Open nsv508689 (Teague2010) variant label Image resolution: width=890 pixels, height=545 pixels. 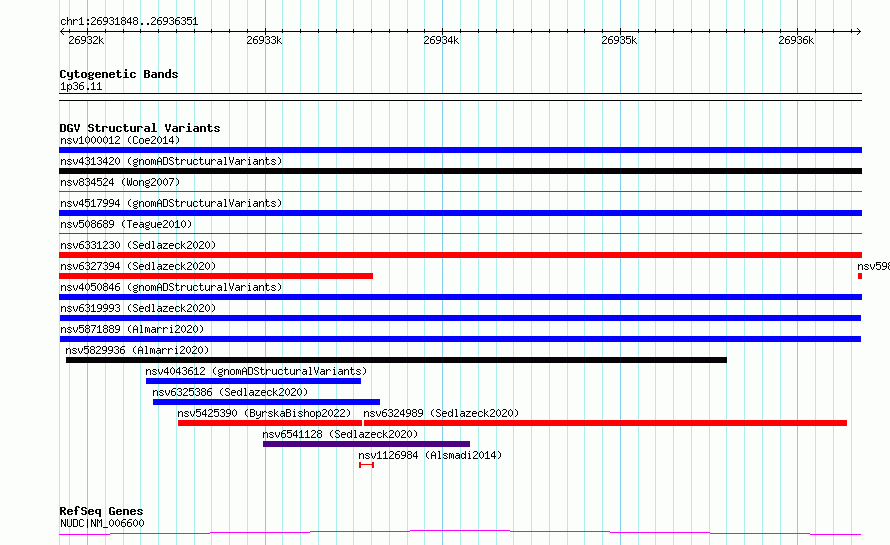(126, 224)
